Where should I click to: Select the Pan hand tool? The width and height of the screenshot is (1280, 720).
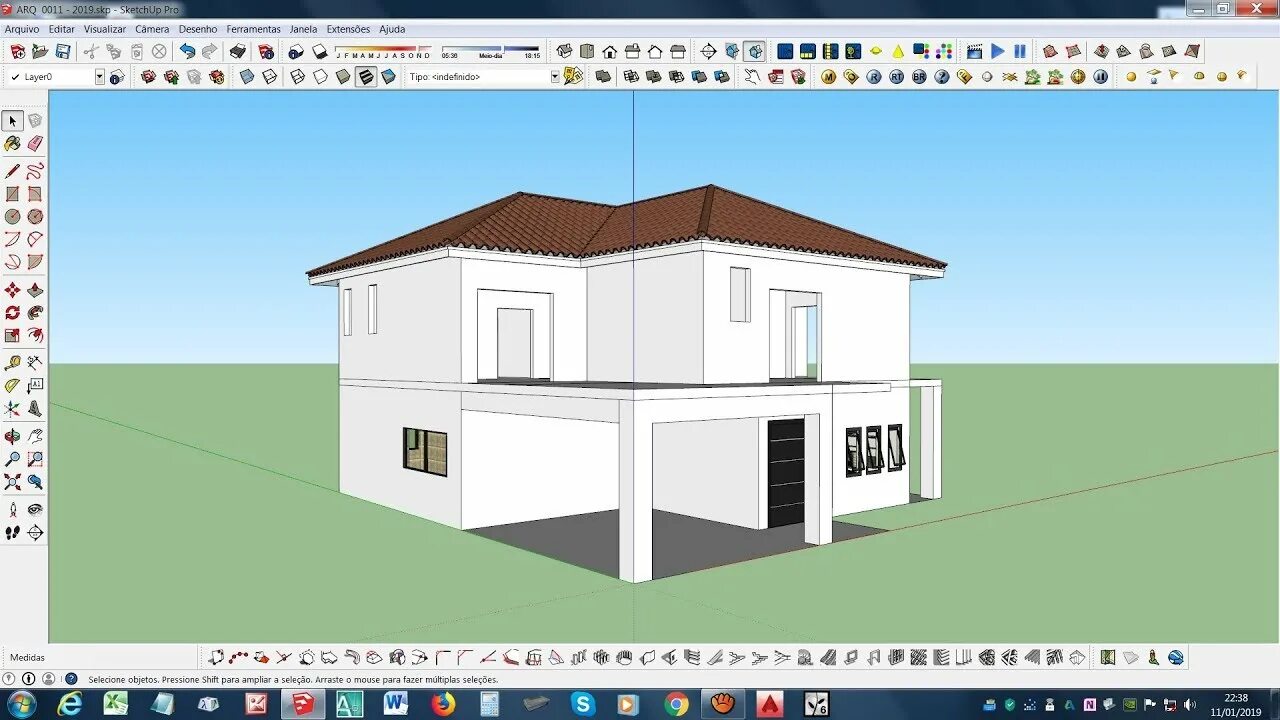pos(35,437)
